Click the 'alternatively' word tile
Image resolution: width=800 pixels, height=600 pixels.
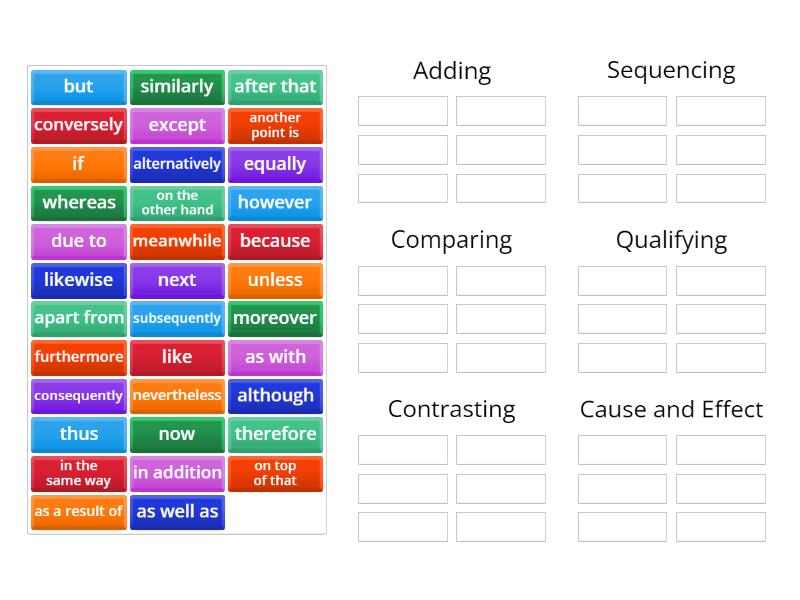pyautogui.click(x=177, y=164)
